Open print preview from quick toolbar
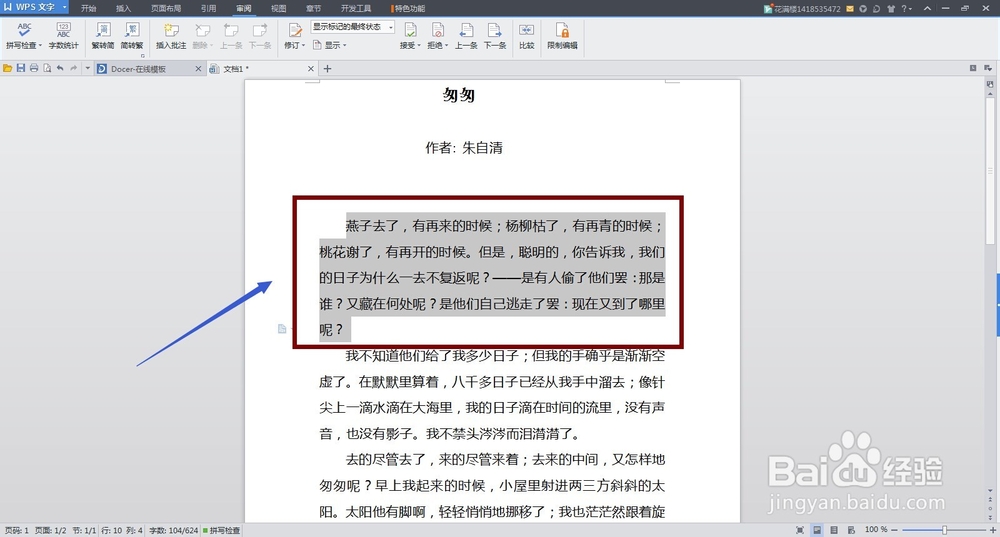 (47, 68)
